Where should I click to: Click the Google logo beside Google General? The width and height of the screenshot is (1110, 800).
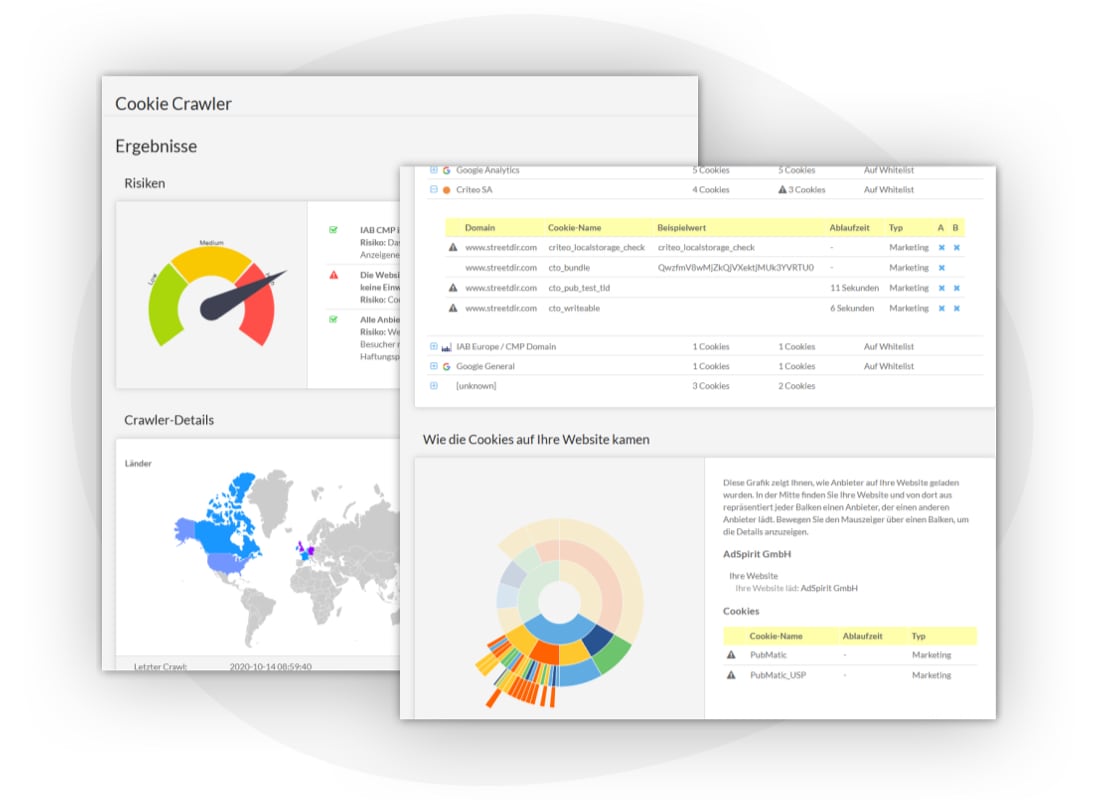pos(447,367)
